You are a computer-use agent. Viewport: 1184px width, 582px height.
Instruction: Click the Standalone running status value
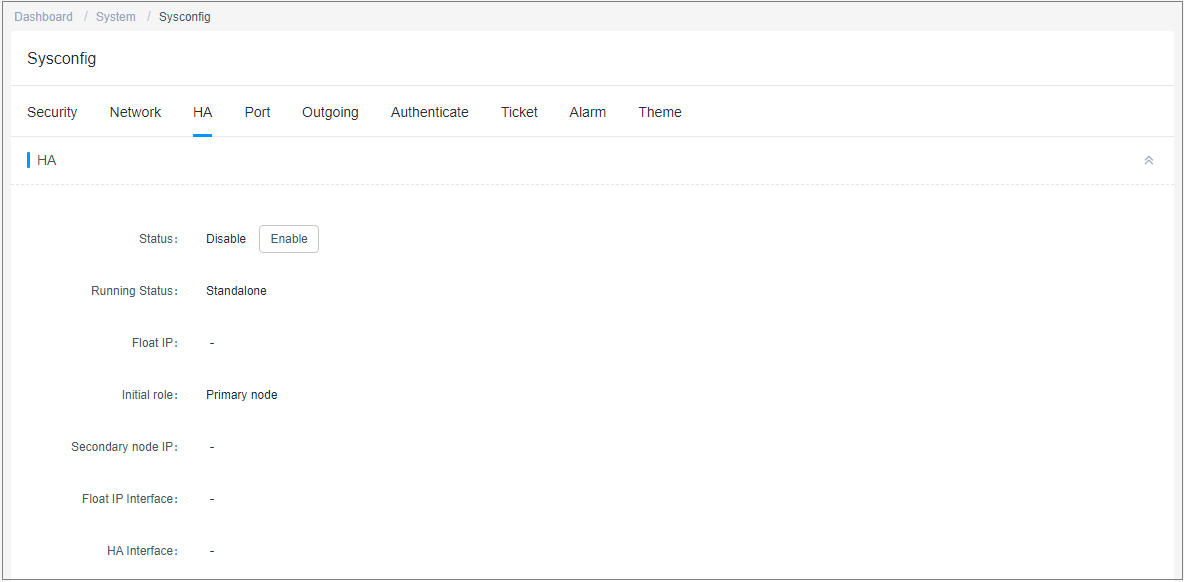236,291
